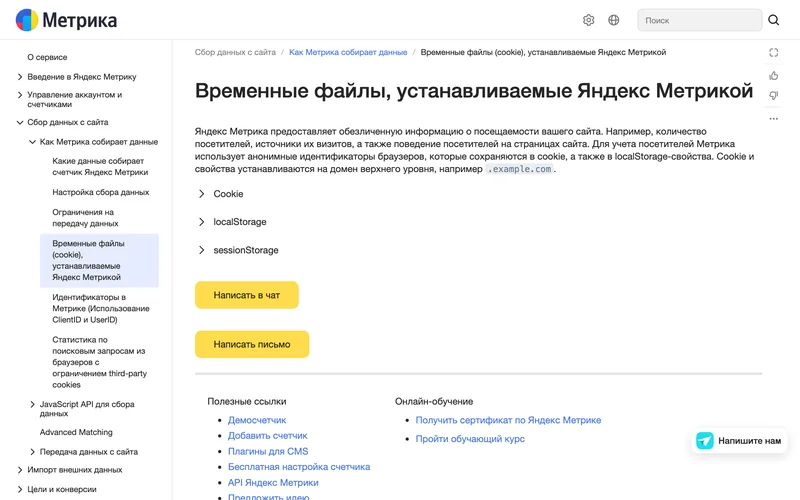Open the Демосчетчик link
Screen dimensions: 800x500
click(257, 420)
